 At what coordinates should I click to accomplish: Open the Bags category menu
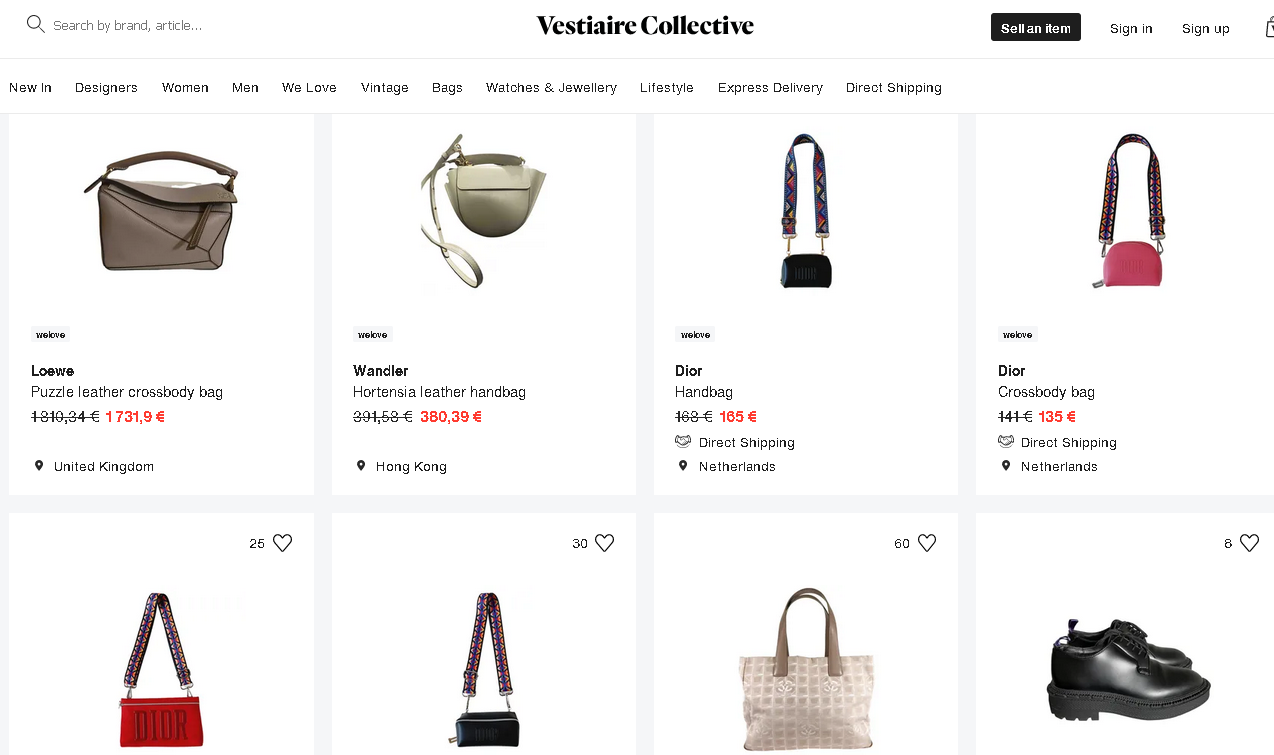click(447, 88)
